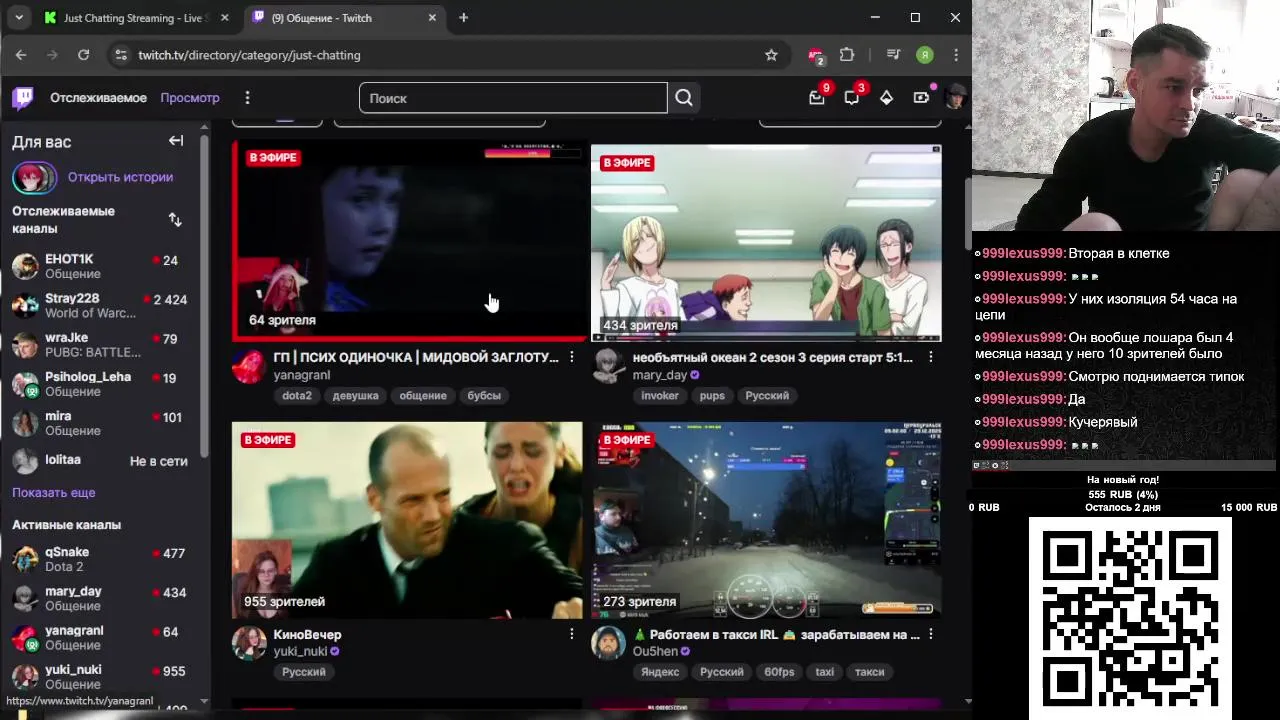Open Chrome media control icon
Image resolution: width=1280 pixels, height=720 pixels.
coord(893,55)
